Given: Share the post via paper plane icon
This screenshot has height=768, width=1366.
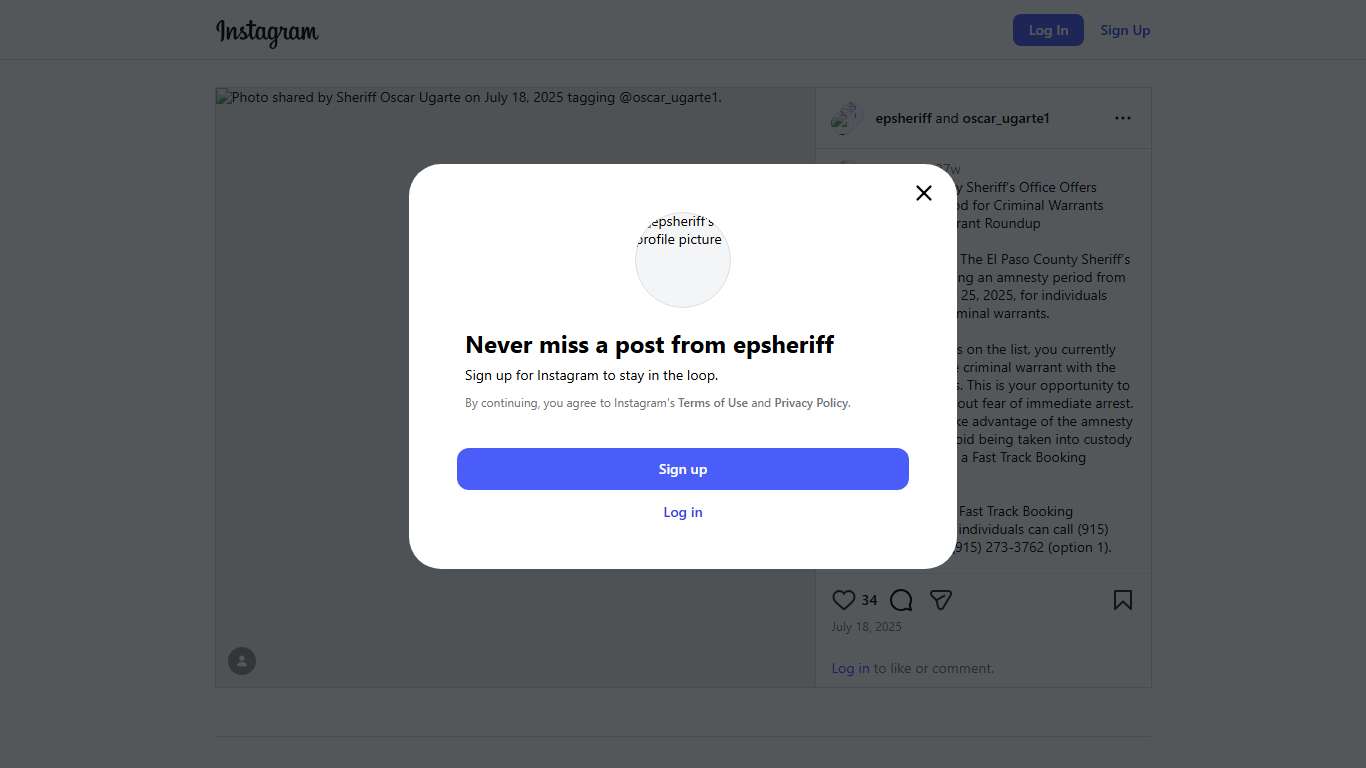Looking at the screenshot, I should click(941, 600).
